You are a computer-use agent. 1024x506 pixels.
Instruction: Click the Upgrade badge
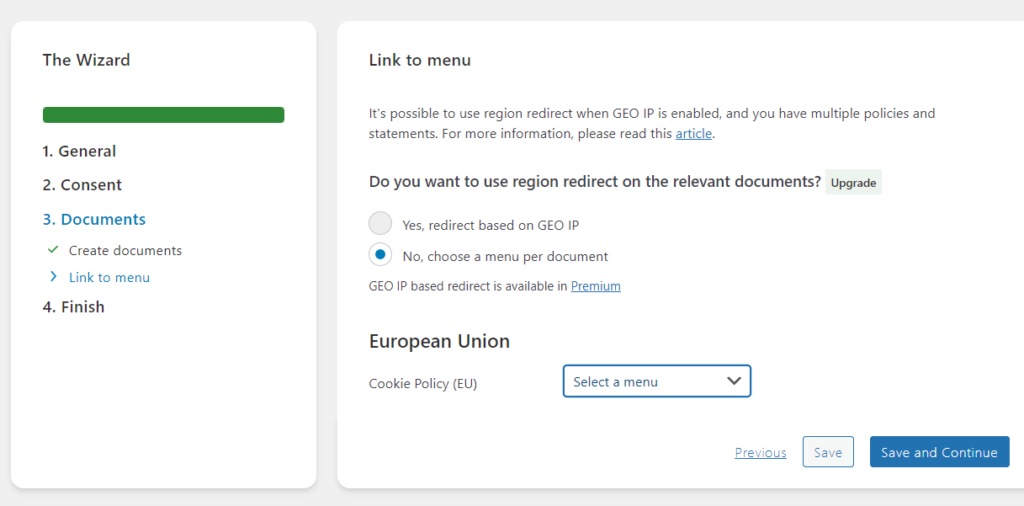[853, 183]
